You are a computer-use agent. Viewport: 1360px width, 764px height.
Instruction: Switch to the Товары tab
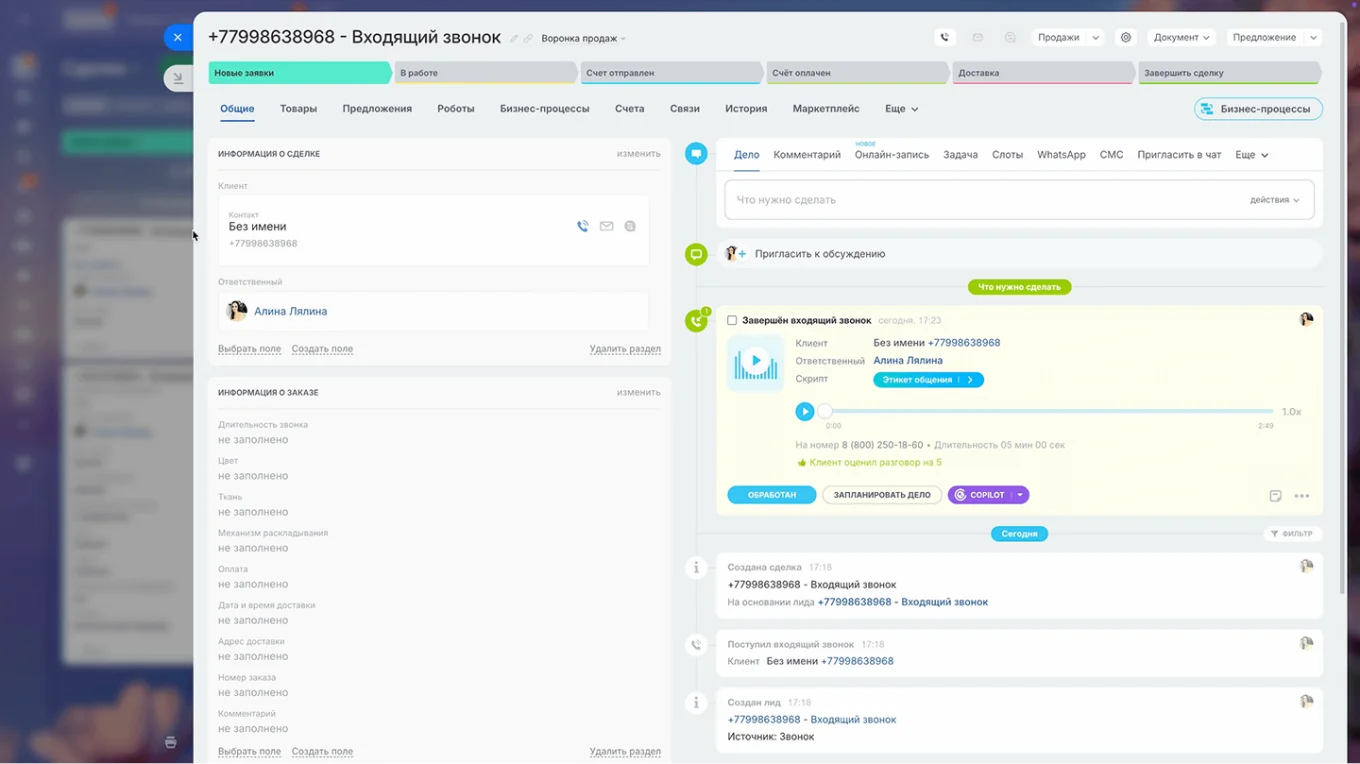pyautogui.click(x=298, y=108)
